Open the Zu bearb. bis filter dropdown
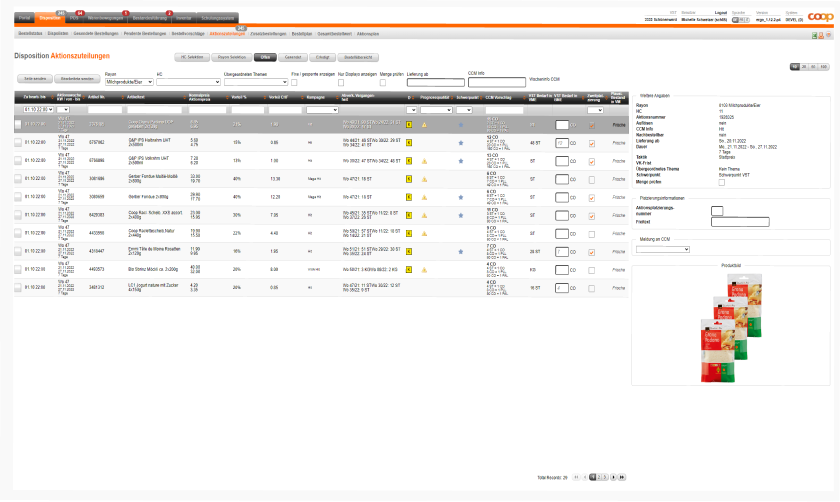The width and height of the screenshot is (840, 502). [x=38, y=110]
